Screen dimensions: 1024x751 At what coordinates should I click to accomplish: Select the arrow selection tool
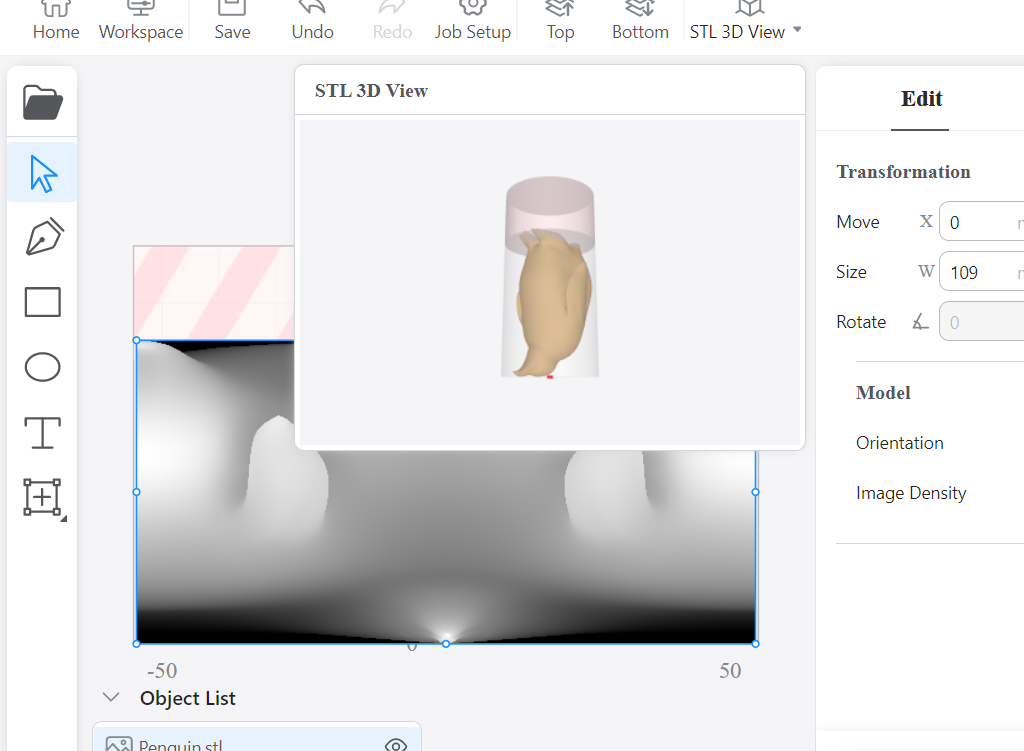click(x=42, y=171)
